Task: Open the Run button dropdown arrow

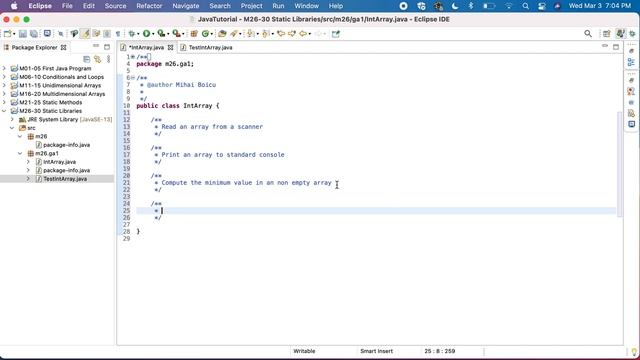Action: pyautogui.click(x=153, y=34)
